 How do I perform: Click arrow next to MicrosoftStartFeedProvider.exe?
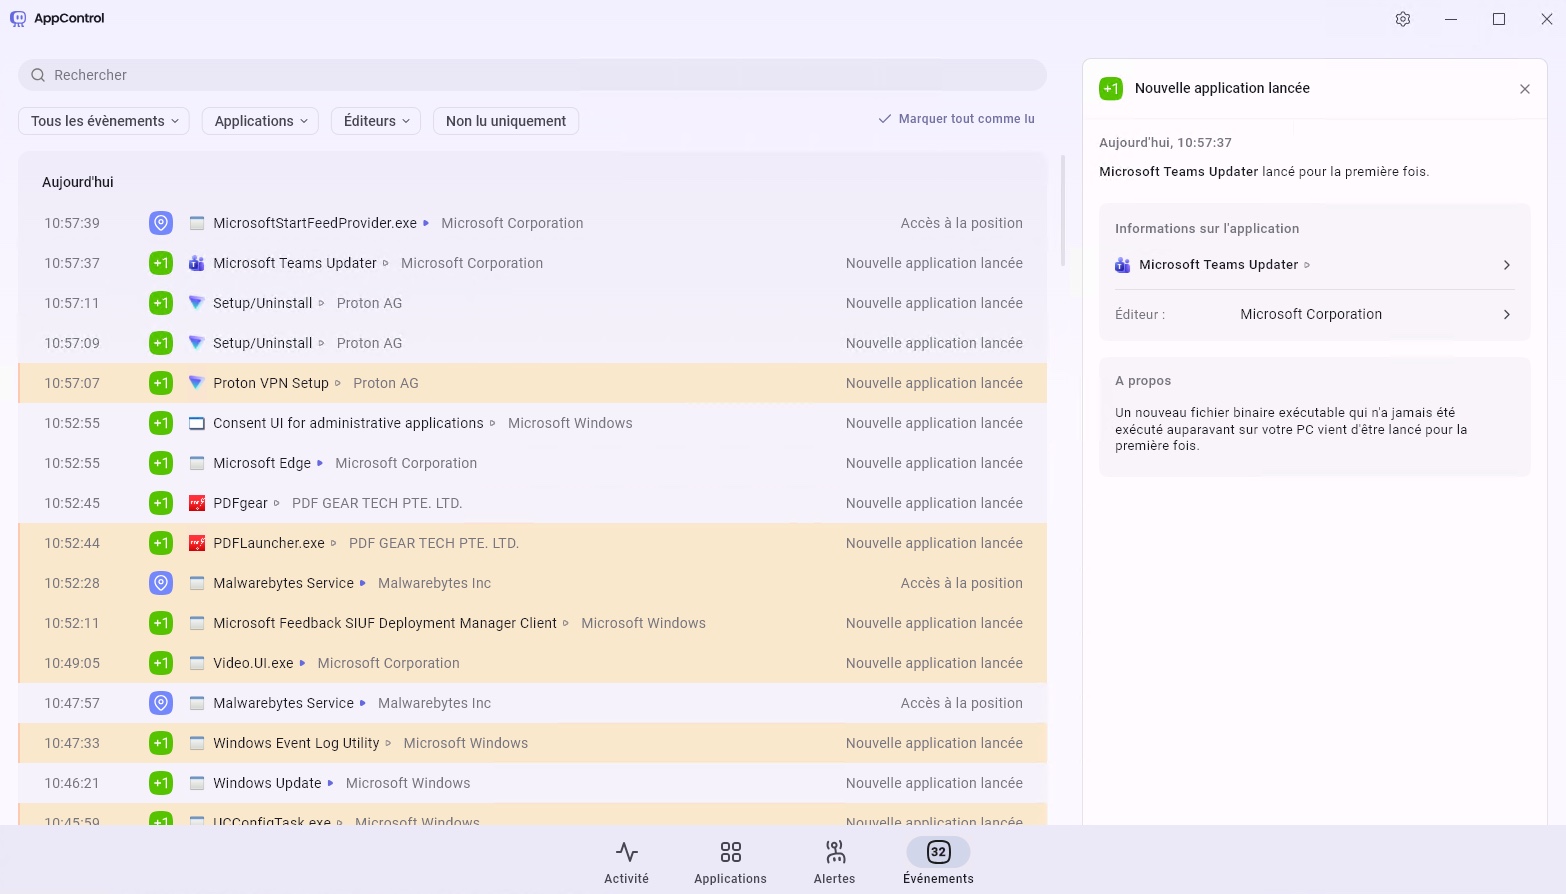click(x=426, y=223)
